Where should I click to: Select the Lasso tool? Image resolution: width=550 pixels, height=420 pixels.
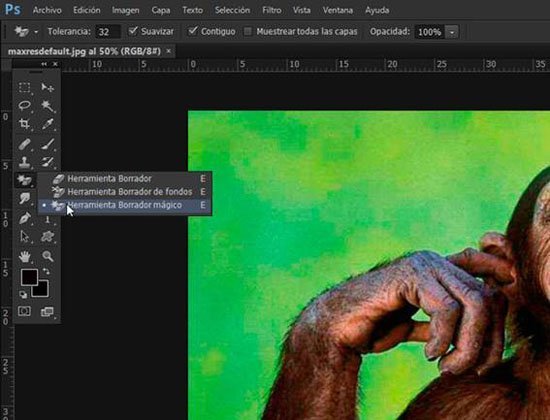pos(24,106)
